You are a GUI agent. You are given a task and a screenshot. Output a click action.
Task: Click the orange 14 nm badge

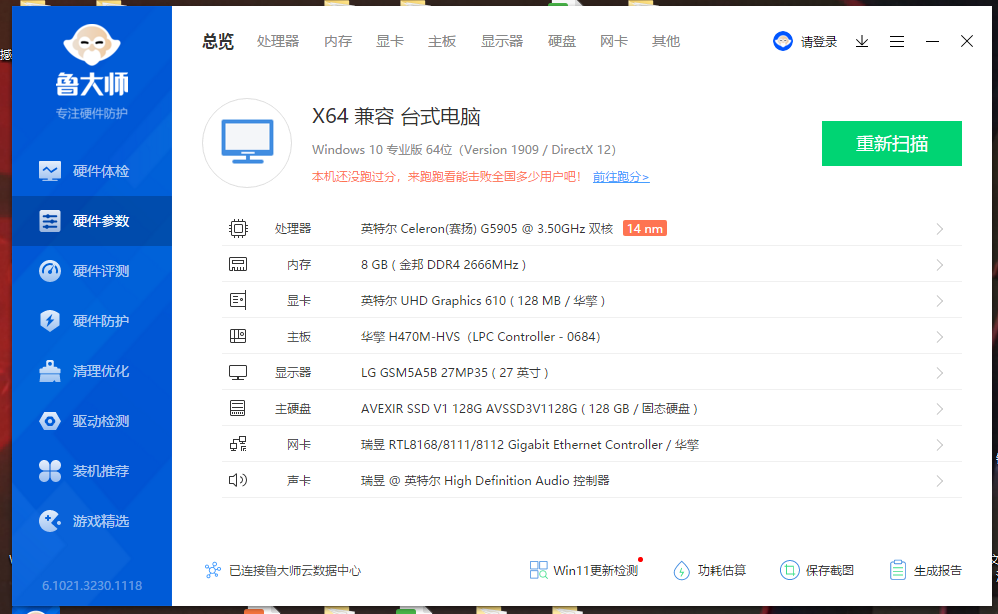pyautogui.click(x=645, y=228)
